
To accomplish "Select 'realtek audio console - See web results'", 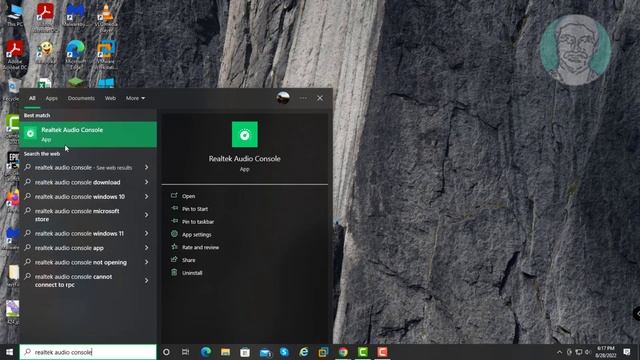I will coord(83,168).
